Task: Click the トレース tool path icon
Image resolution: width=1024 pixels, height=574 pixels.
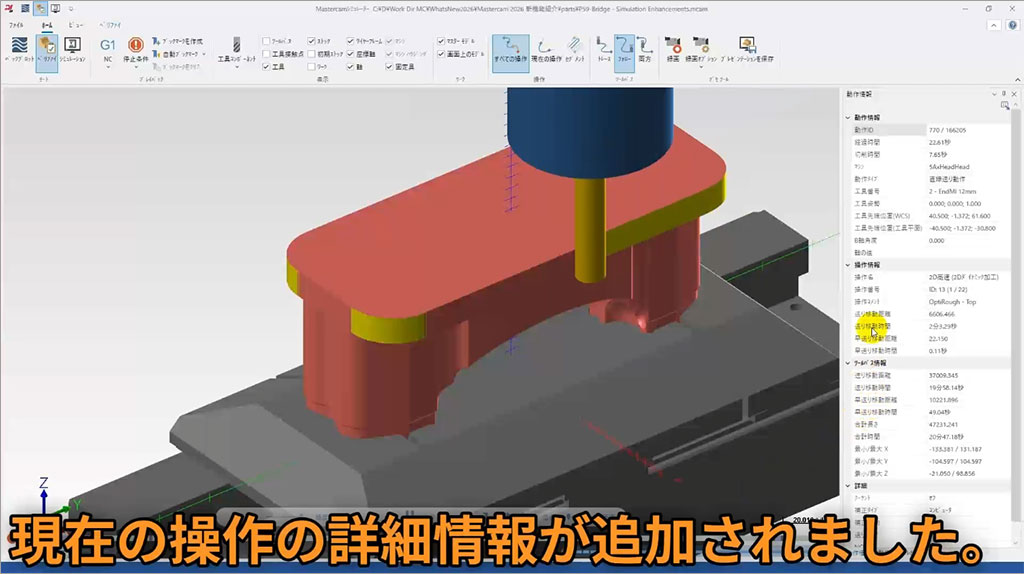Action: [602, 49]
